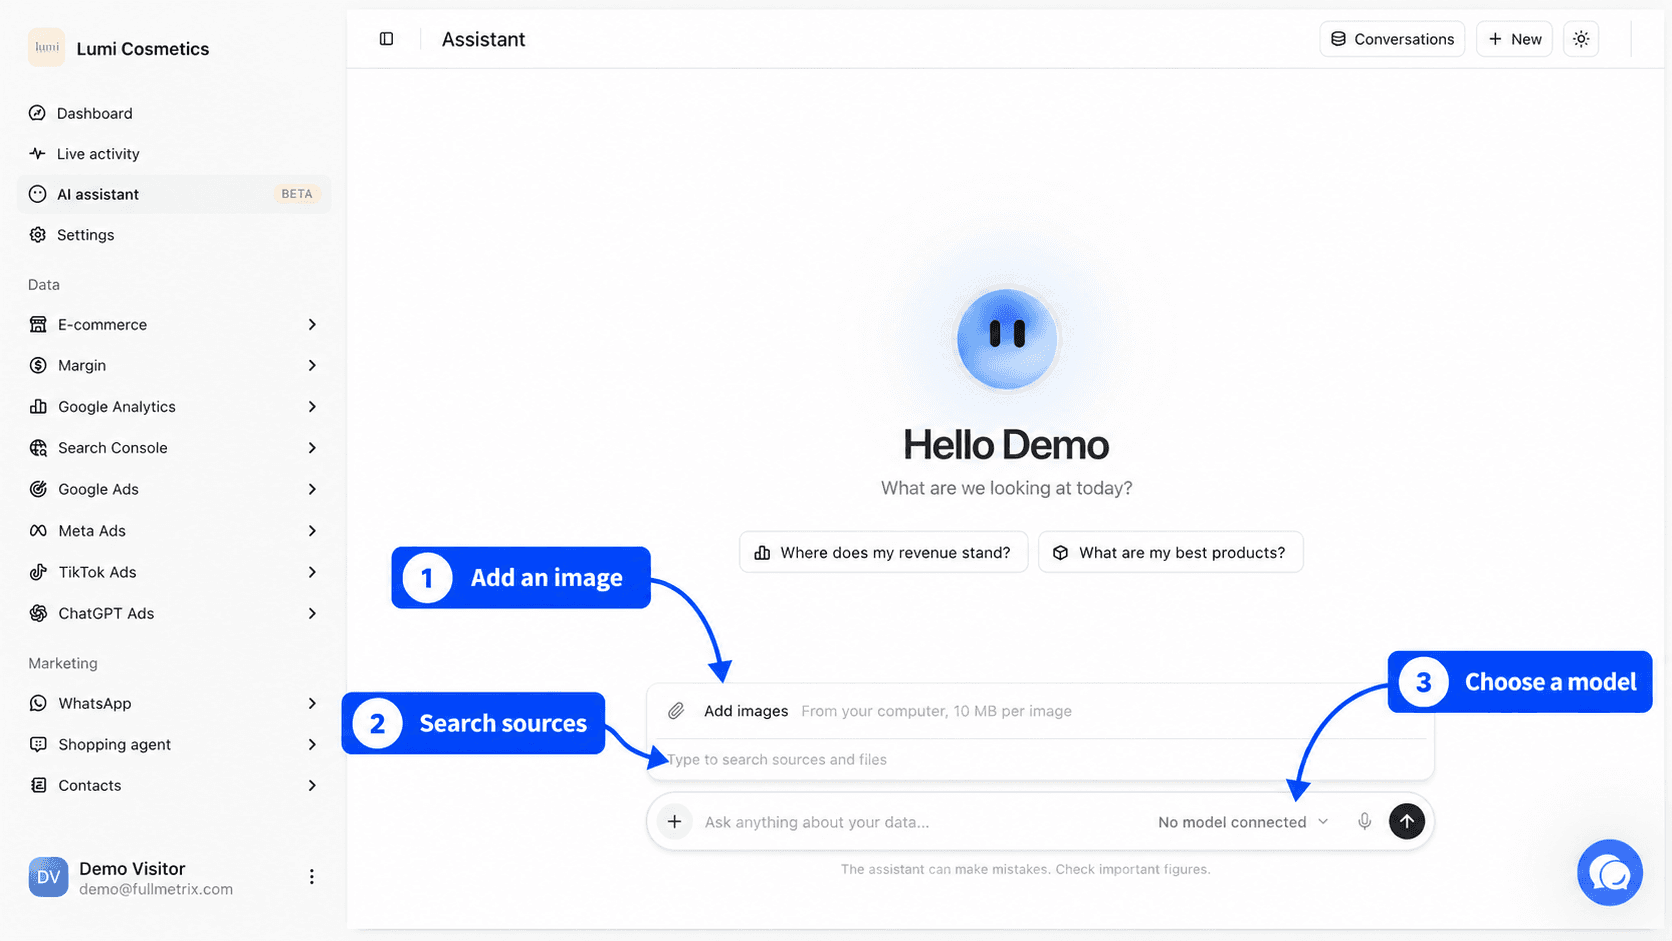Click the TikTok Ads icon
This screenshot has width=1672, height=941.
(38, 572)
